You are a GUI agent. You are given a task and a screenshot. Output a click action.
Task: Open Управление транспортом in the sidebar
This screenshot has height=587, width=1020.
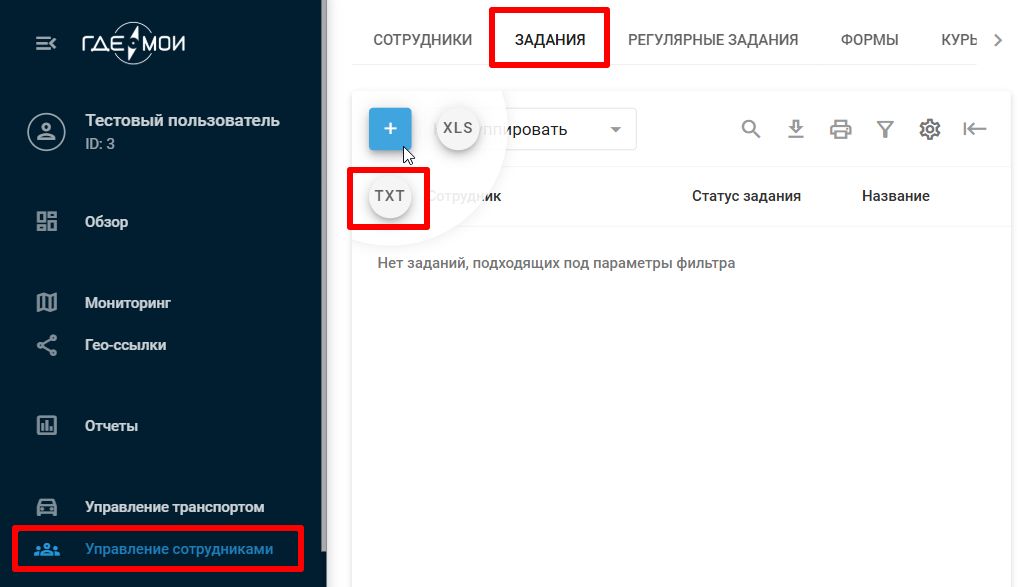pos(45,506)
